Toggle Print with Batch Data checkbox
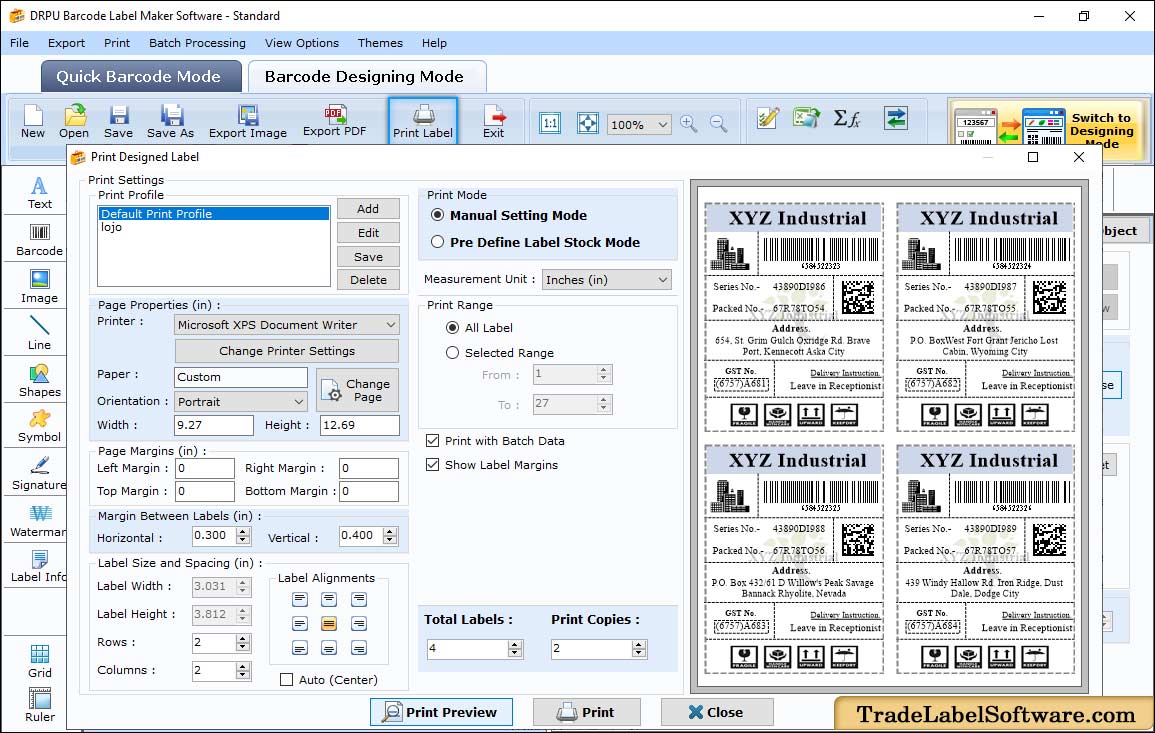Image resolution: width=1155 pixels, height=733 pixels. tap(432, 441)
